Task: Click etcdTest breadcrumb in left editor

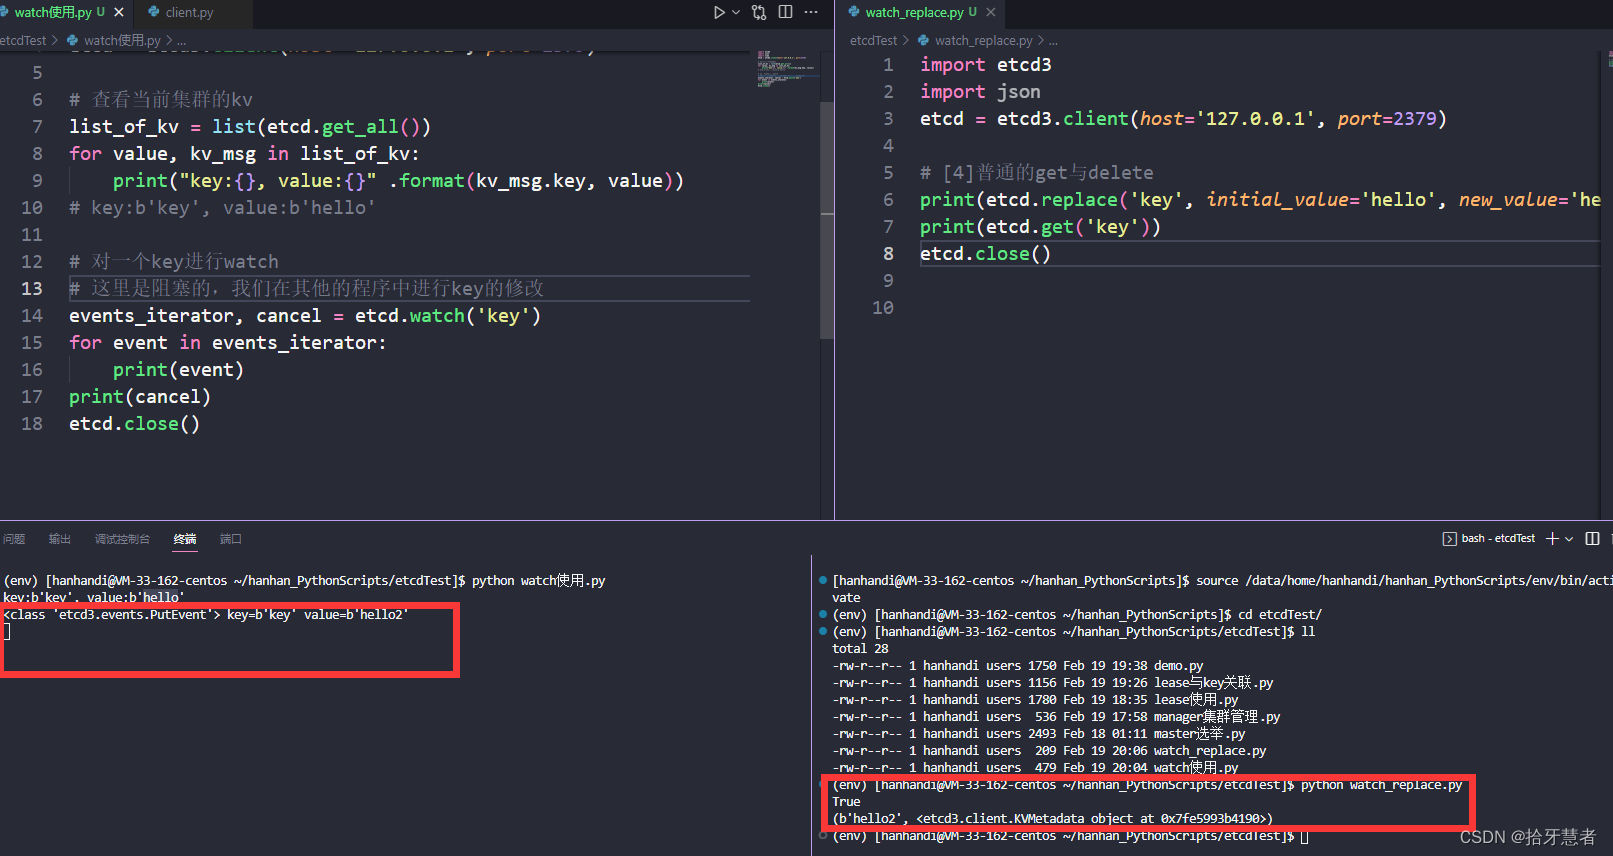Action: click(x=24, y=40)
